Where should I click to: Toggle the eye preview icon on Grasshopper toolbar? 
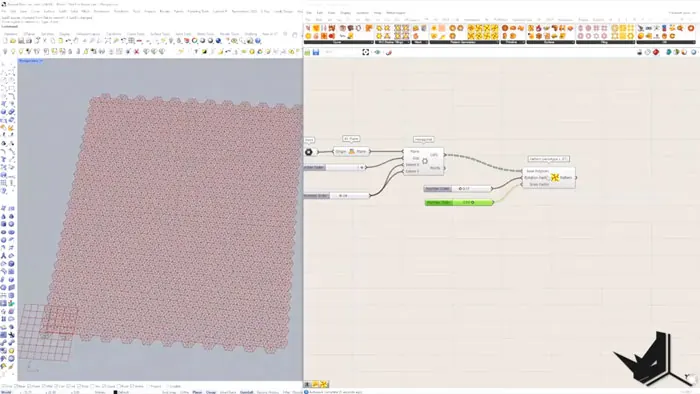point(377,52)
